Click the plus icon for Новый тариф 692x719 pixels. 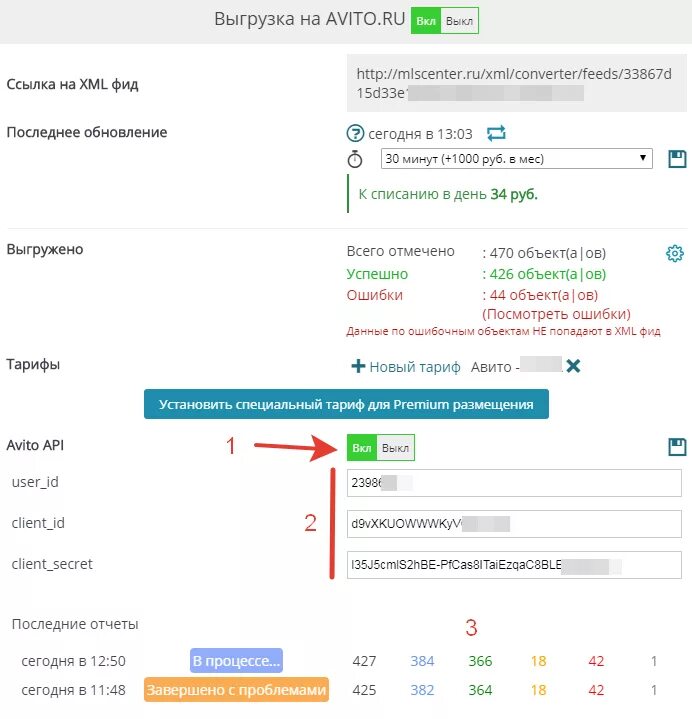click(x=358, y=366)
